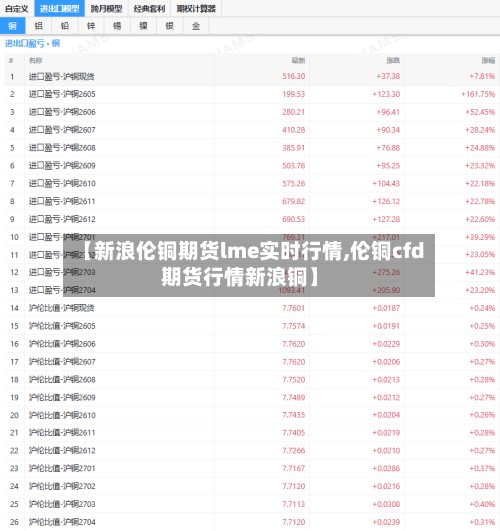The height and width of the screenshot is (531, 500).
Task: Open the 自定义 tab
Action: coord(17,8)
